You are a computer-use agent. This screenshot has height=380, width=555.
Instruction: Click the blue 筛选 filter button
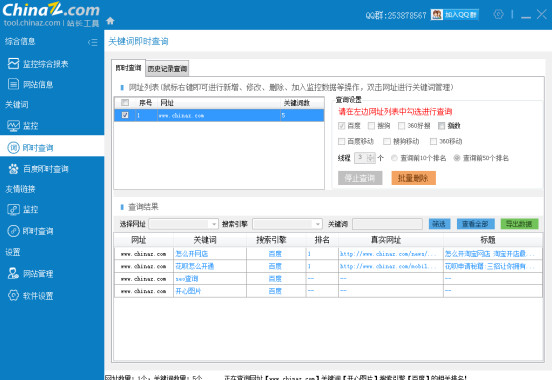[x=439, y=224]
